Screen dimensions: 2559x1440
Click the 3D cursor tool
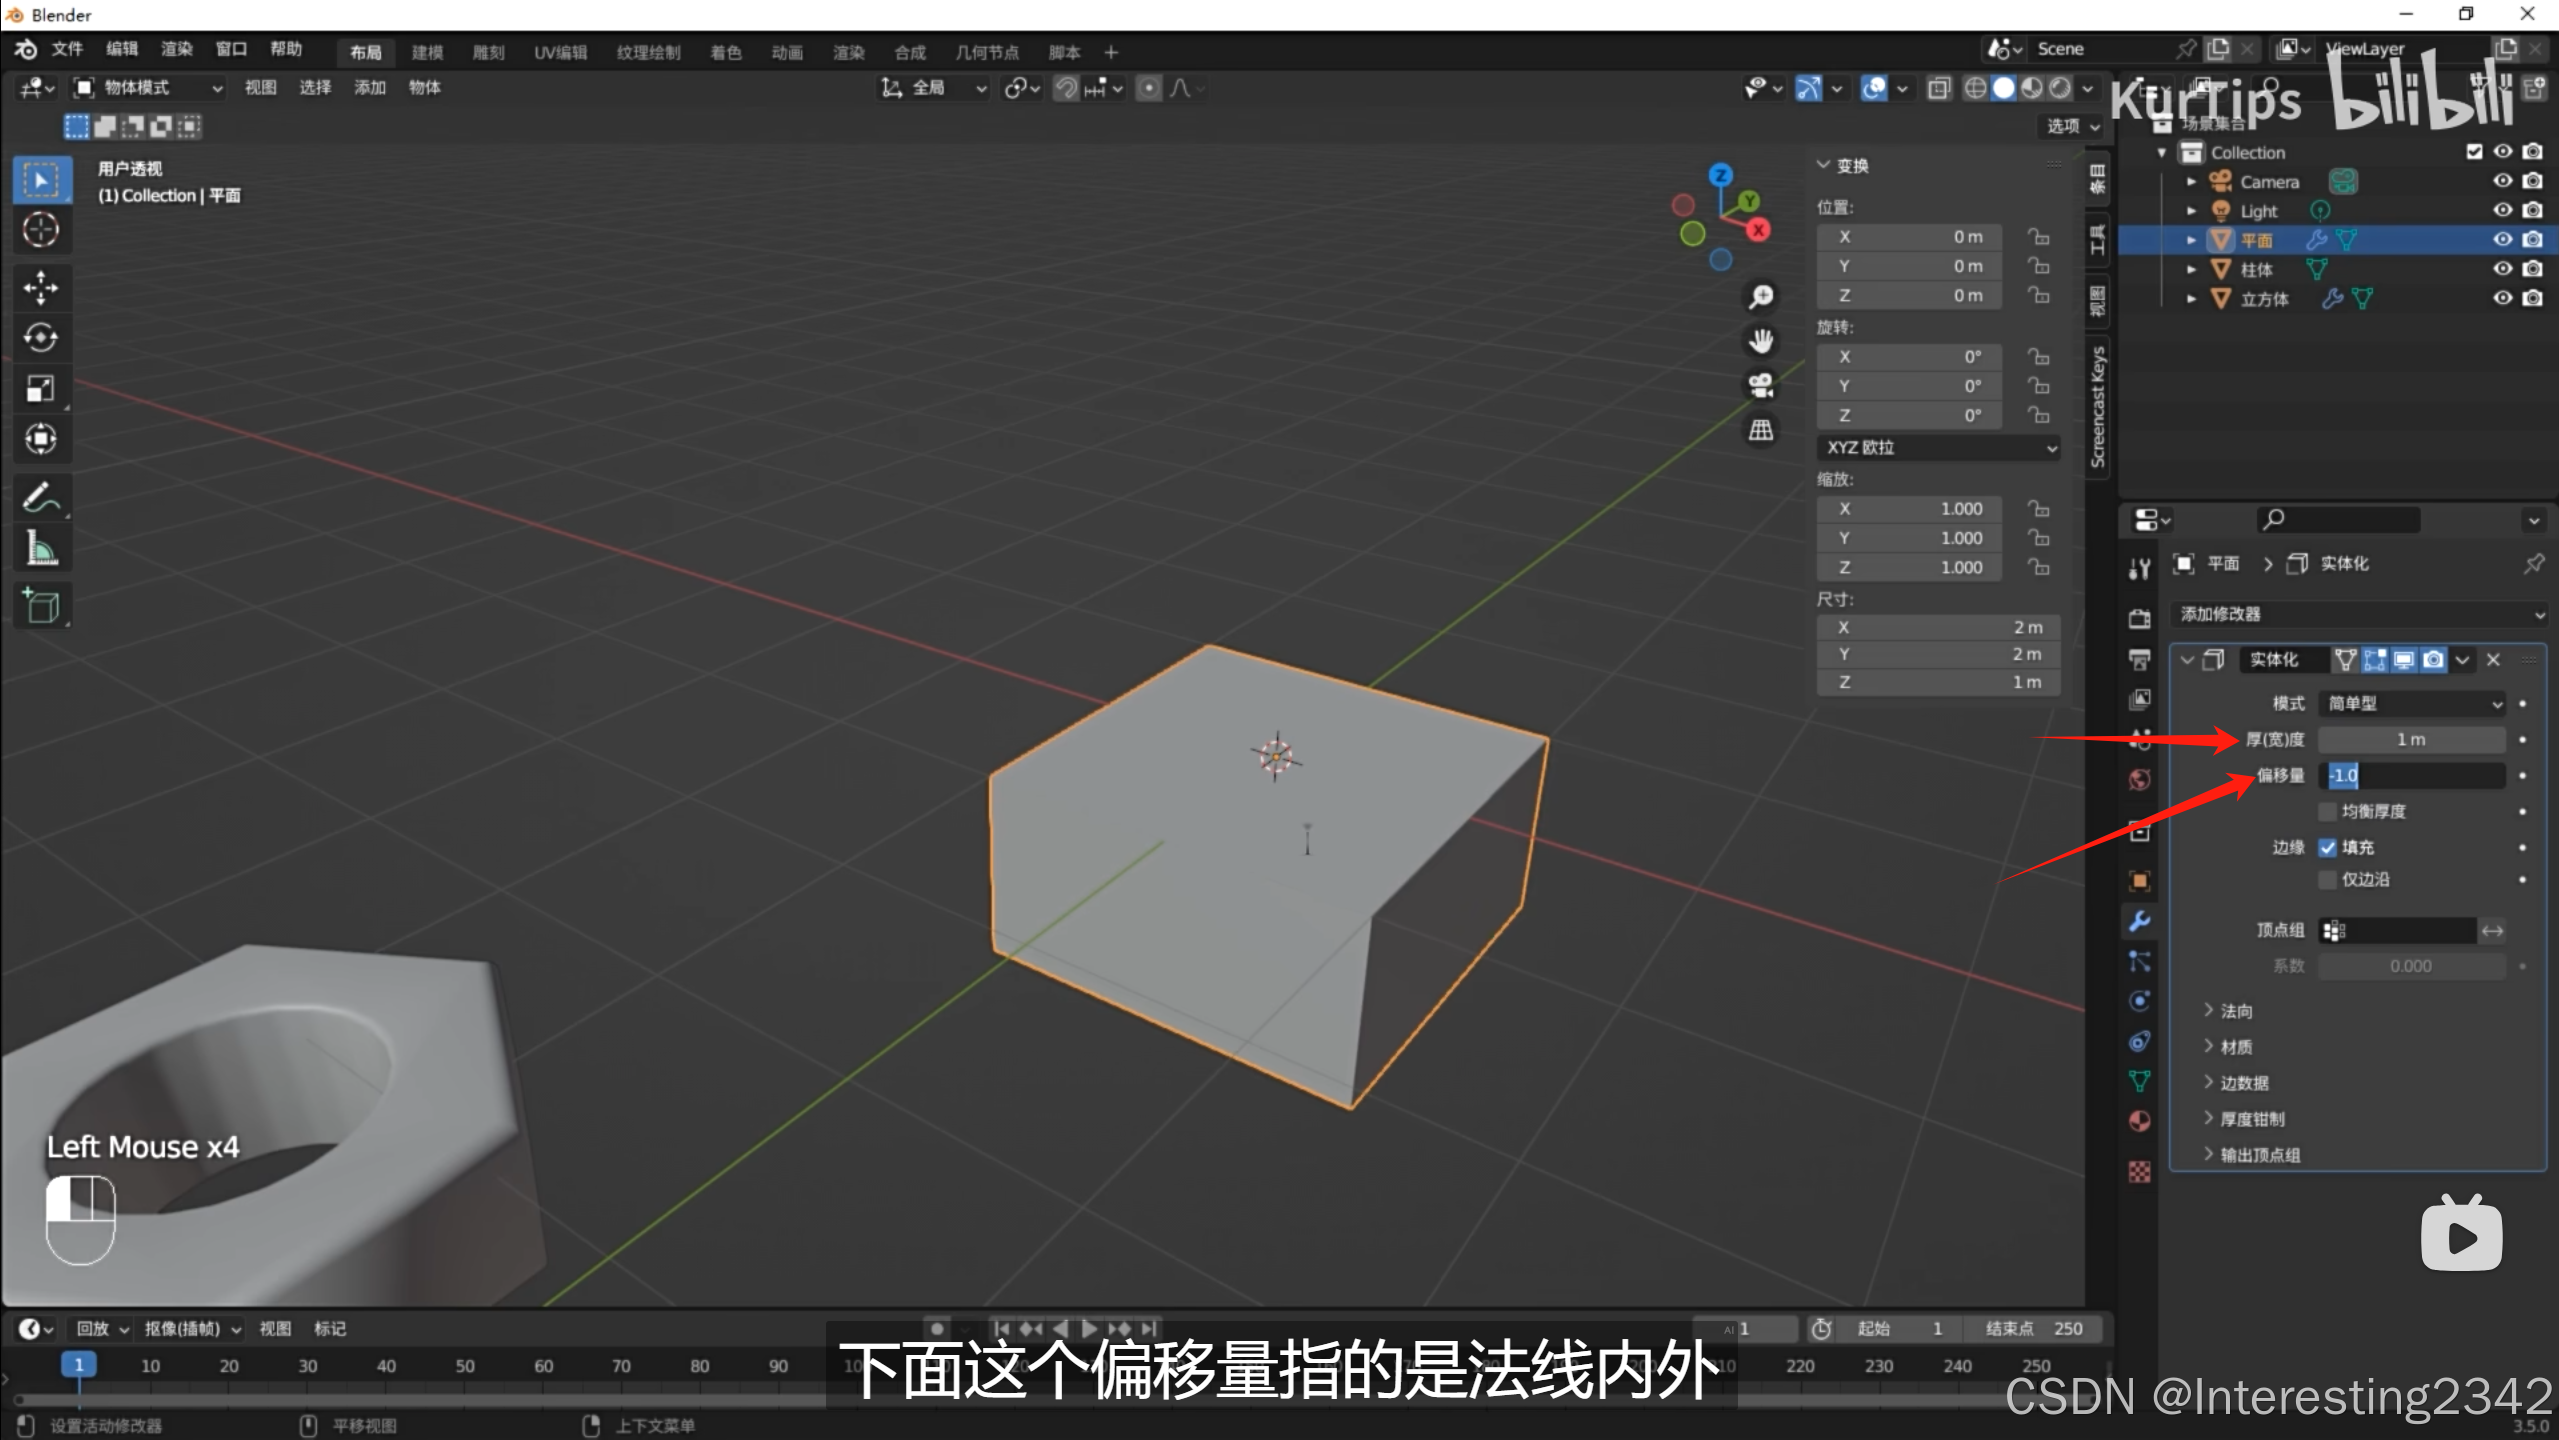tap(41, 230)
